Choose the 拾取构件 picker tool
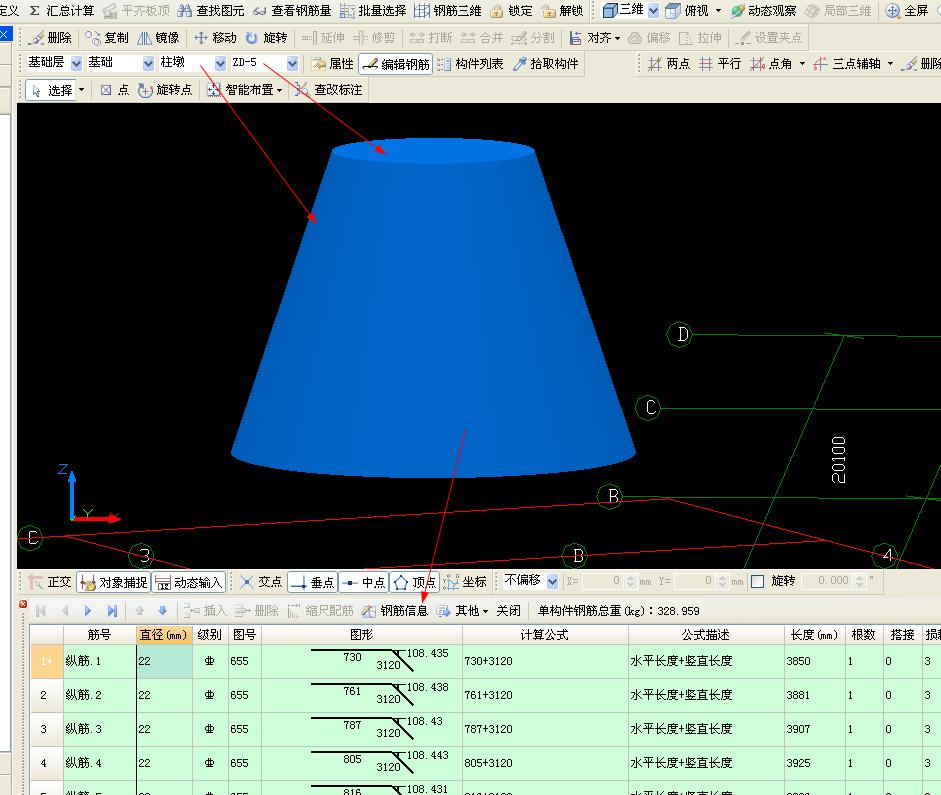The height and width of the screenshot is (795, 941). click(x=546, y=64)
